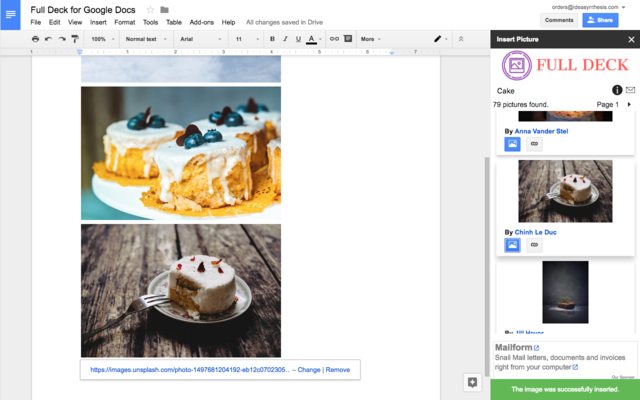
Task: Open the account email dropdown
Action: (588, 7)
